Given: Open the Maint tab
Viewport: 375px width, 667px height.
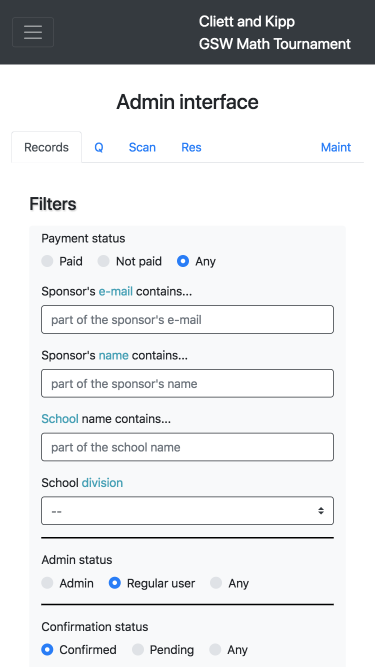Looking at the screenshot, I should [336, 147].
